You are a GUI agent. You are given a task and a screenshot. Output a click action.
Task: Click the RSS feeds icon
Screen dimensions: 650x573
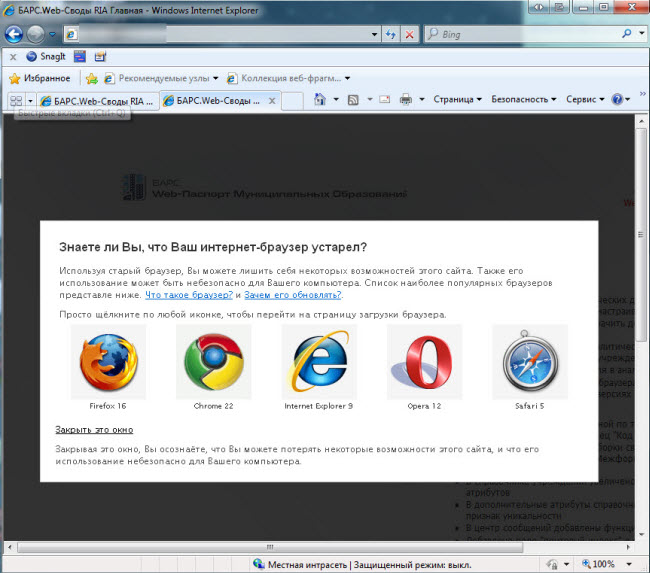click(x=353, y=100)
